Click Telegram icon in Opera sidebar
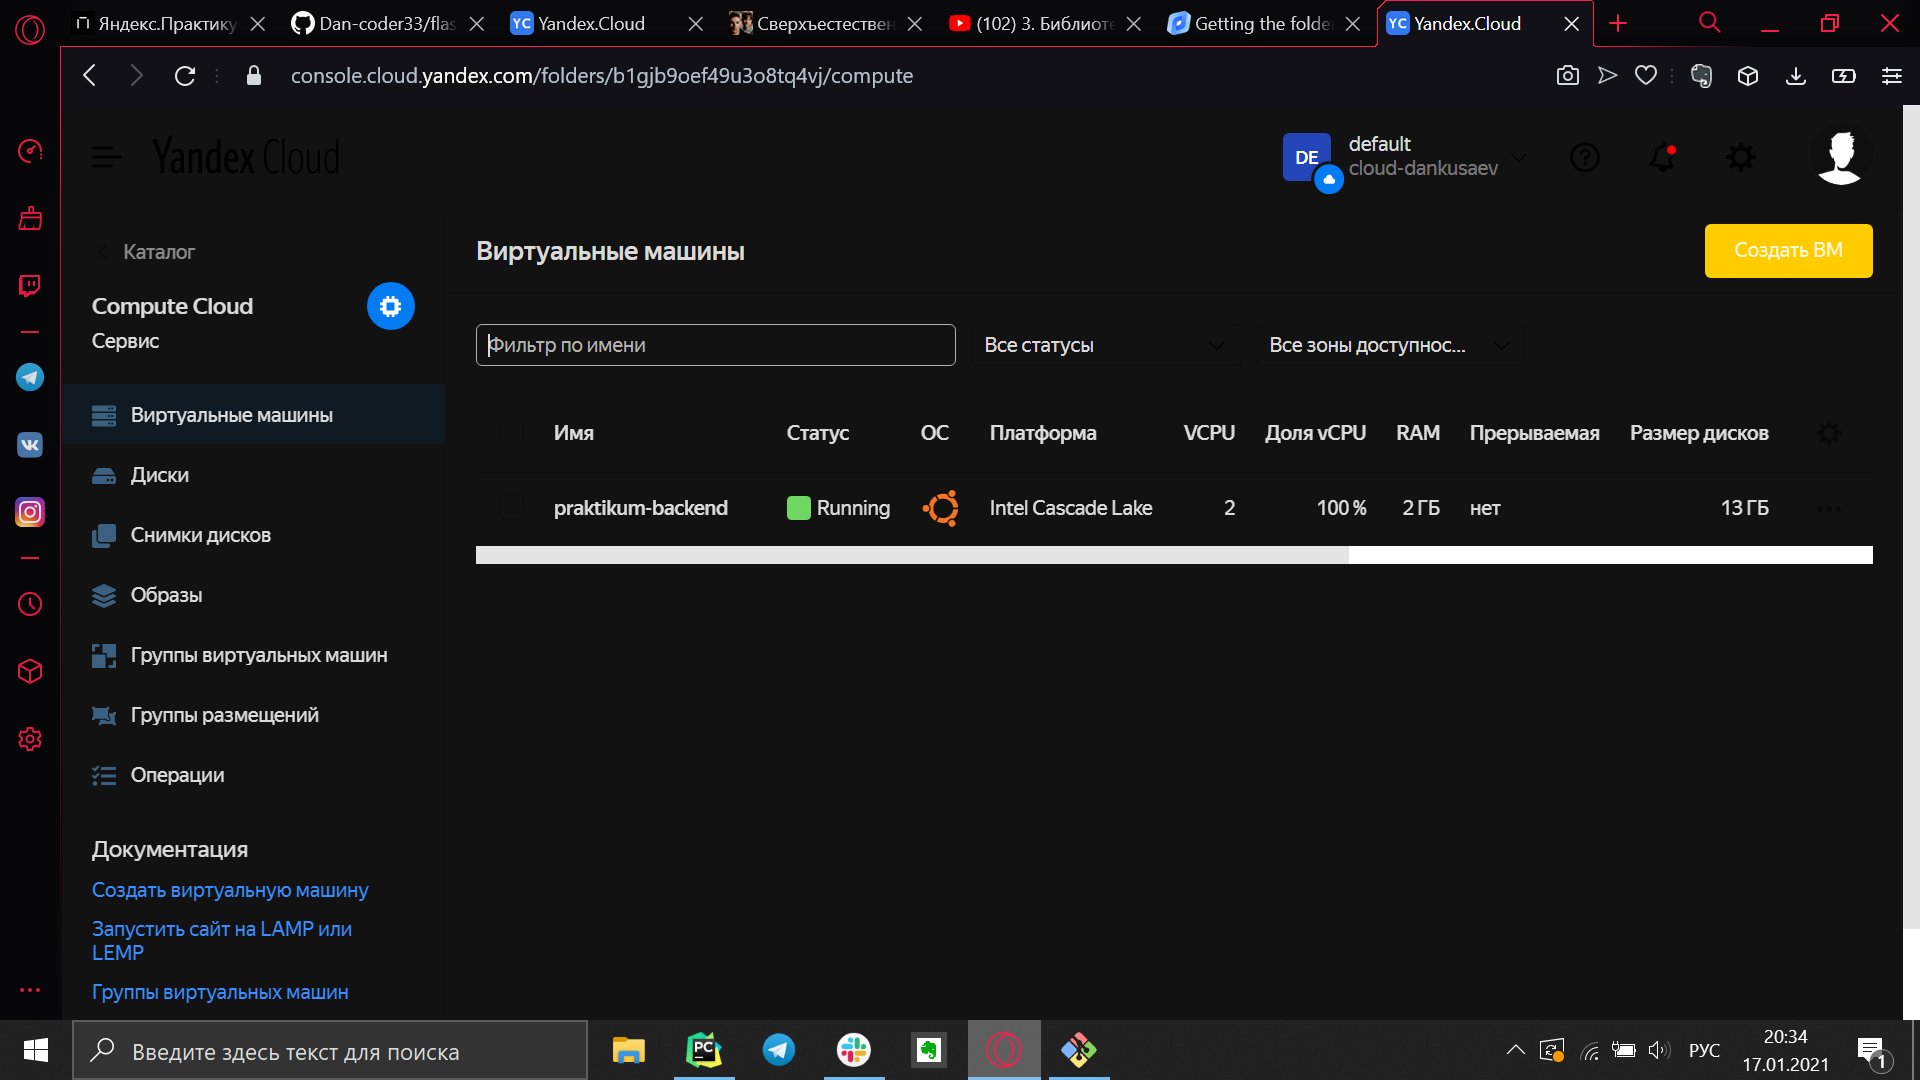Viewport: 1920px width, 1080px height. 30,377
